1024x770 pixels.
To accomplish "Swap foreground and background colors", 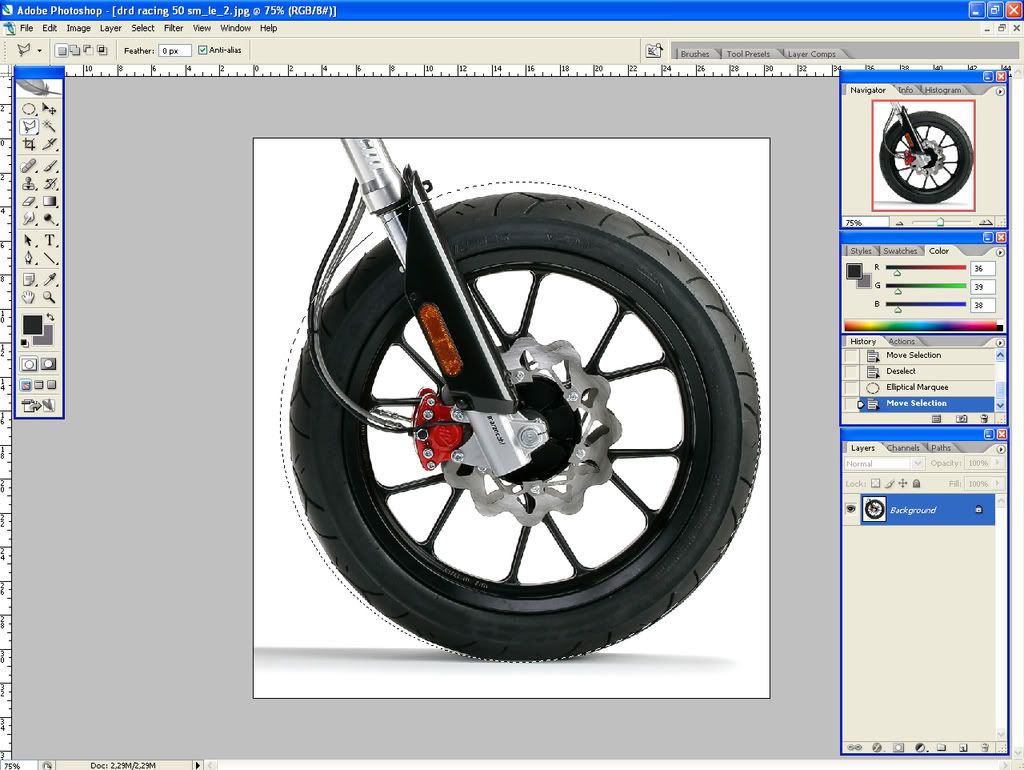I will pyautogui.click(x=50, y=317).
